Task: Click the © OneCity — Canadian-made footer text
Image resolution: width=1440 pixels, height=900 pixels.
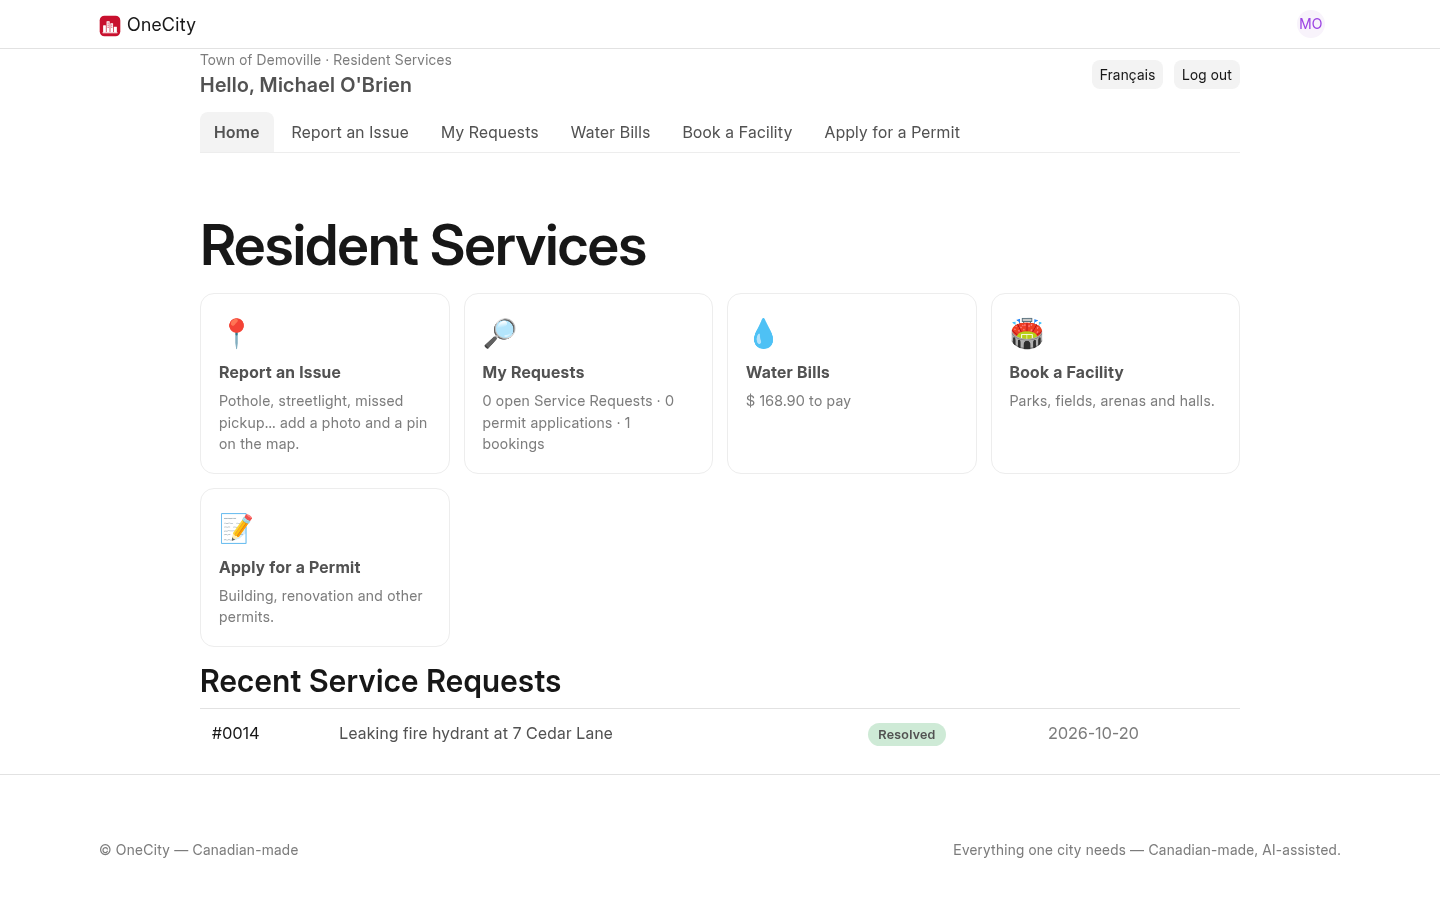Action: pyautogui.click(x=199, y=850)
